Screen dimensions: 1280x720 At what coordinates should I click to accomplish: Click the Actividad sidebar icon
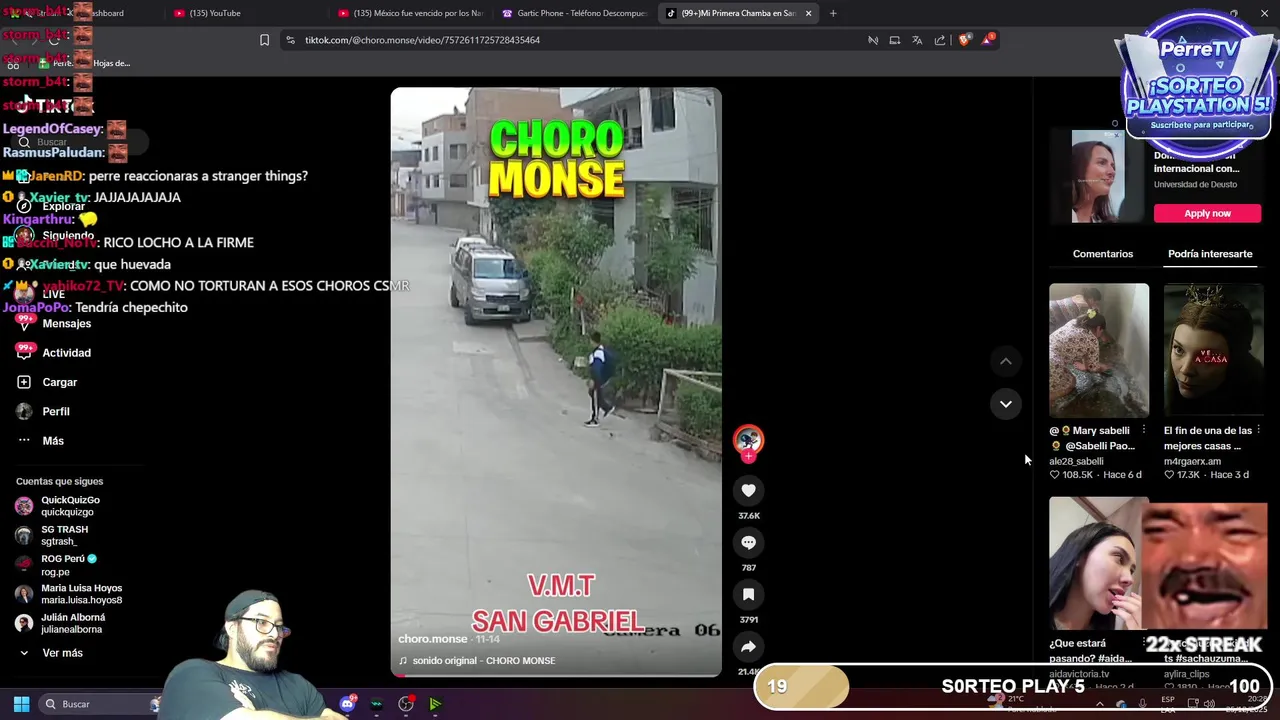[x=24, y=352]
